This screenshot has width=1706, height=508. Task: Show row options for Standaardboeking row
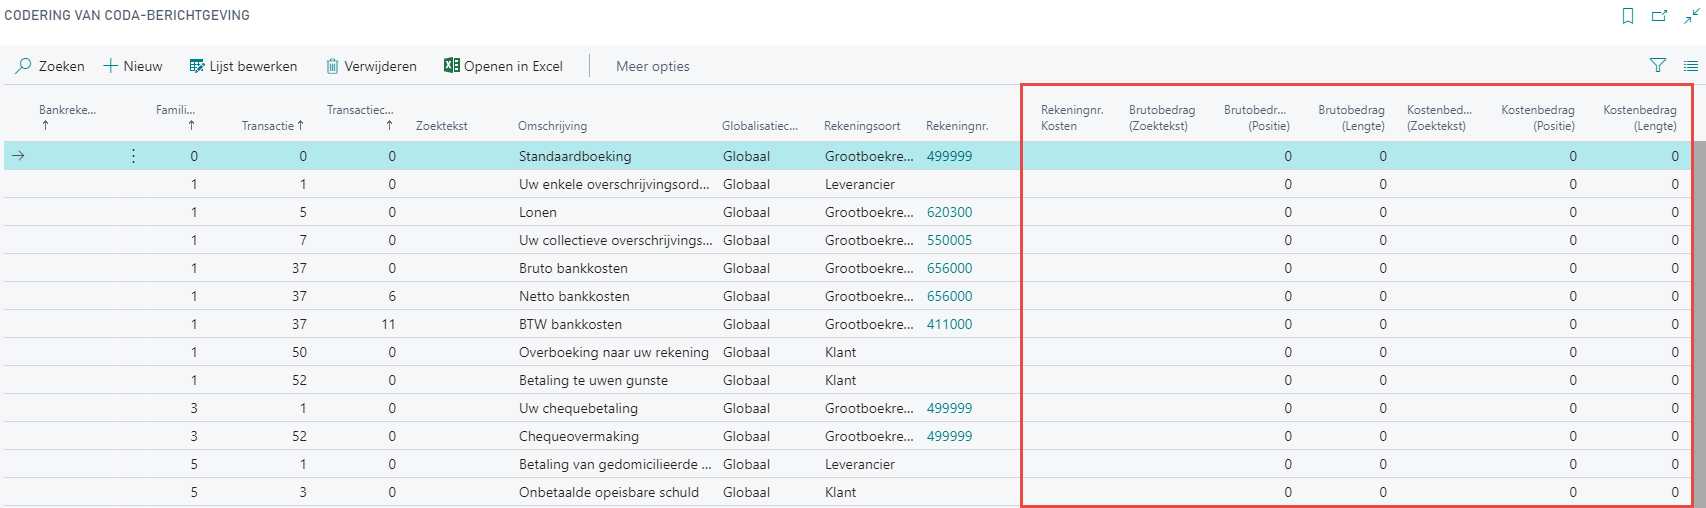pos(133,156)
